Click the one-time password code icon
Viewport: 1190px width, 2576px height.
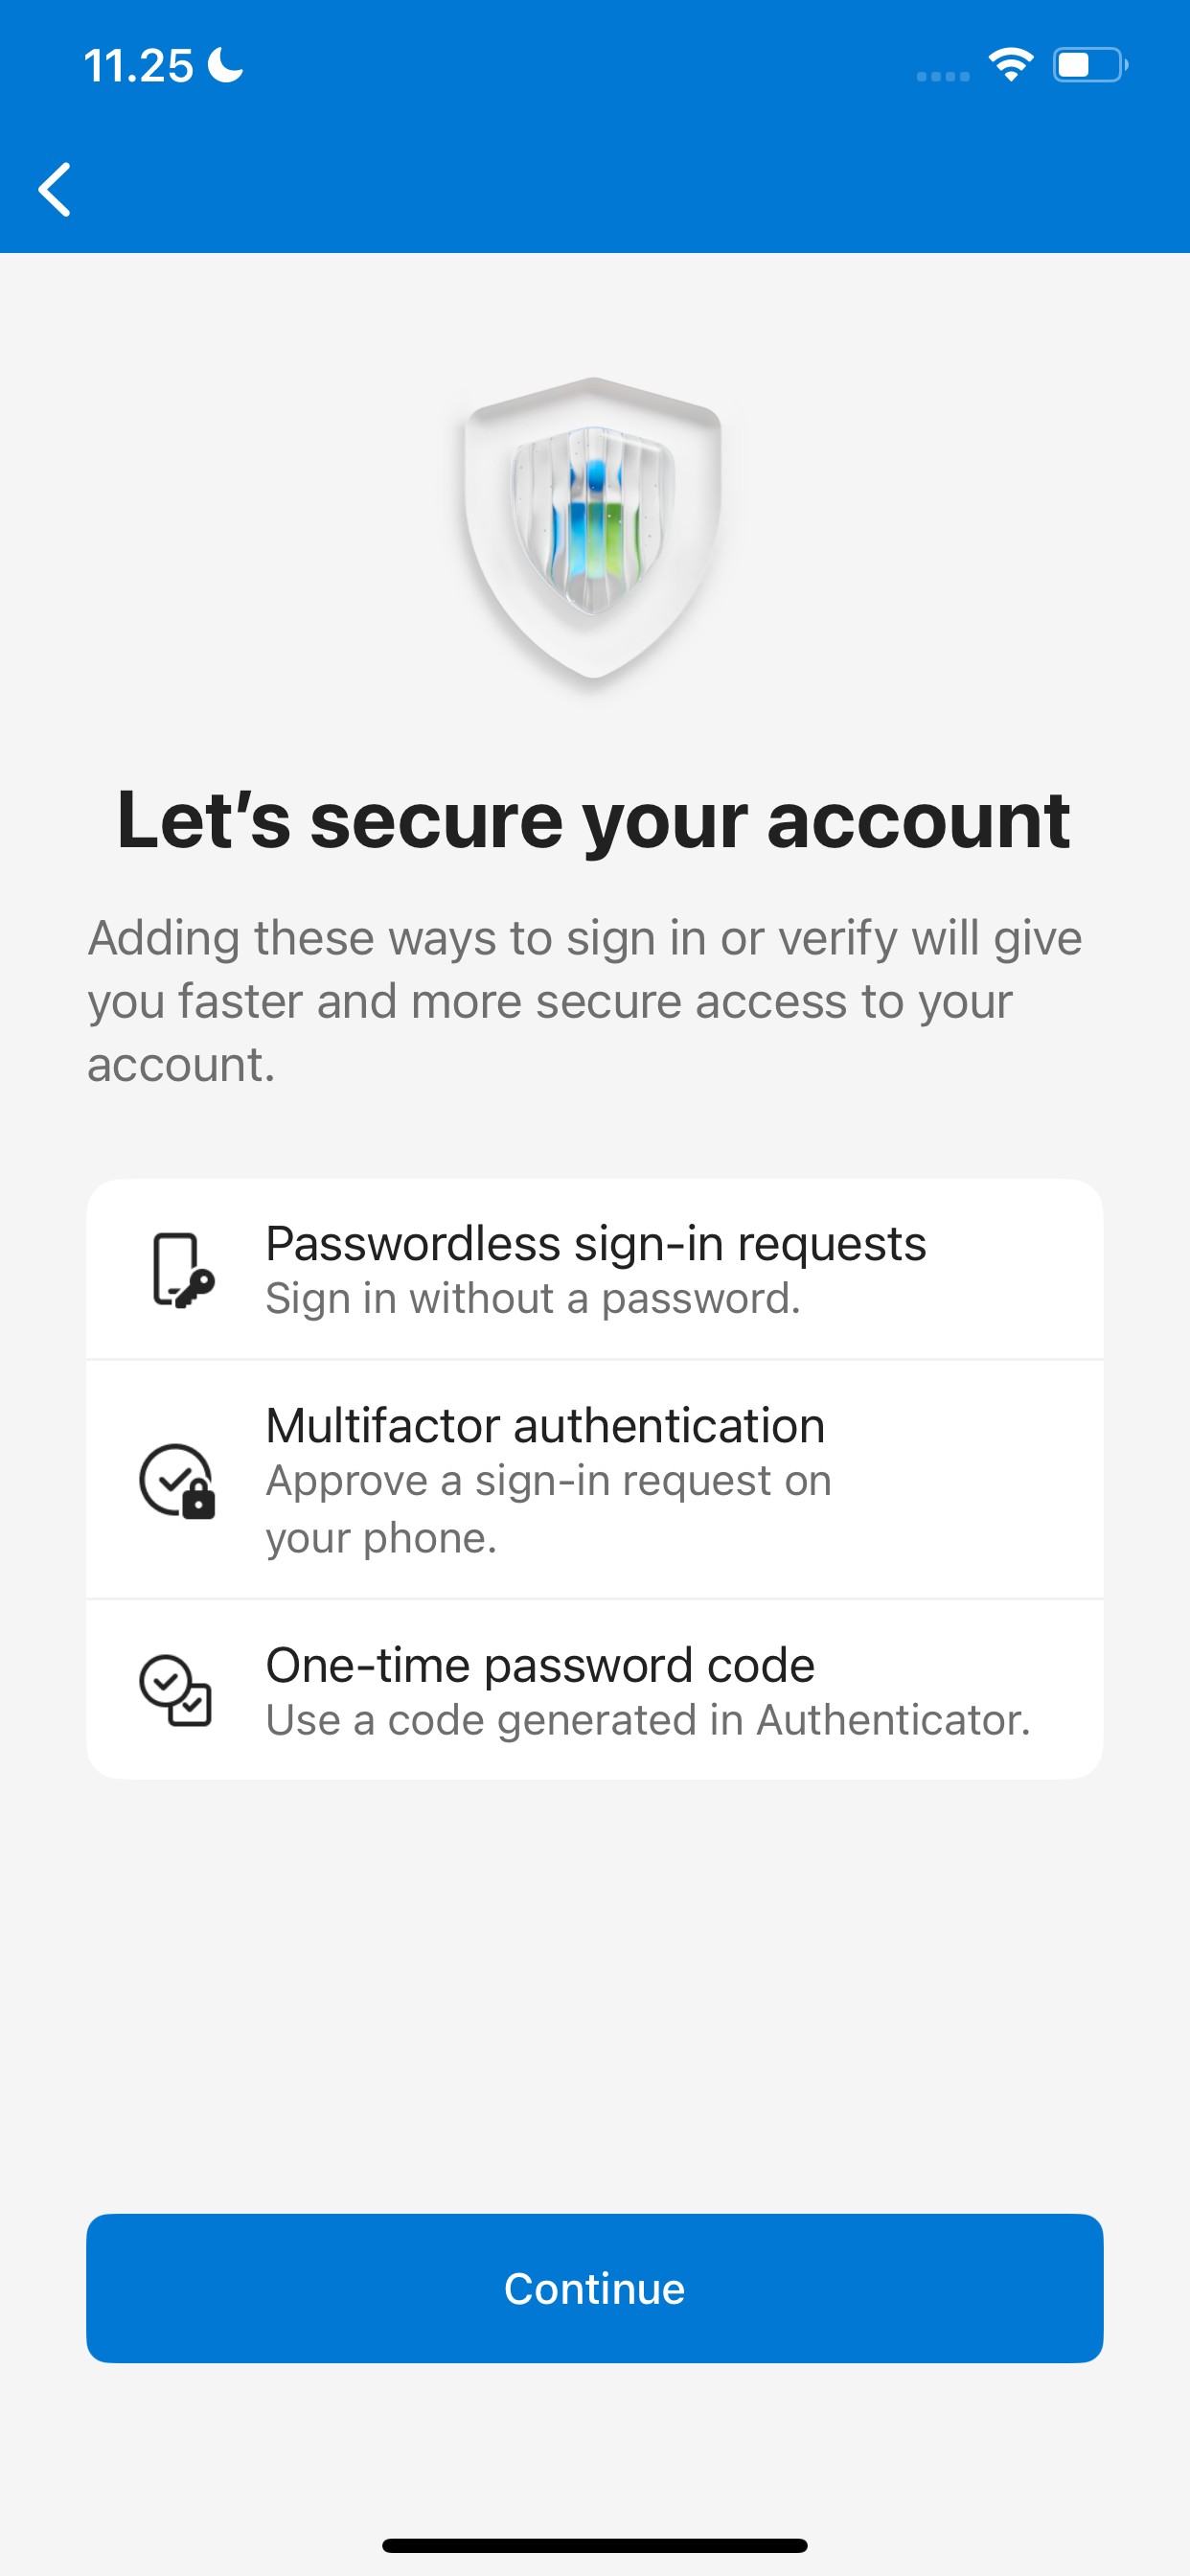[176, 1690]
